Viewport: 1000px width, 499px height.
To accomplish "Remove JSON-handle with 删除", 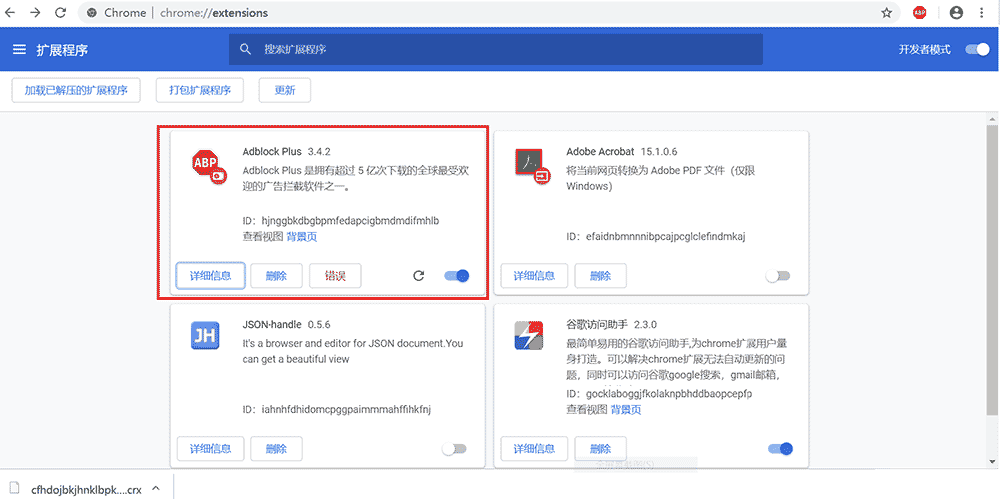I will click(276, 449).
